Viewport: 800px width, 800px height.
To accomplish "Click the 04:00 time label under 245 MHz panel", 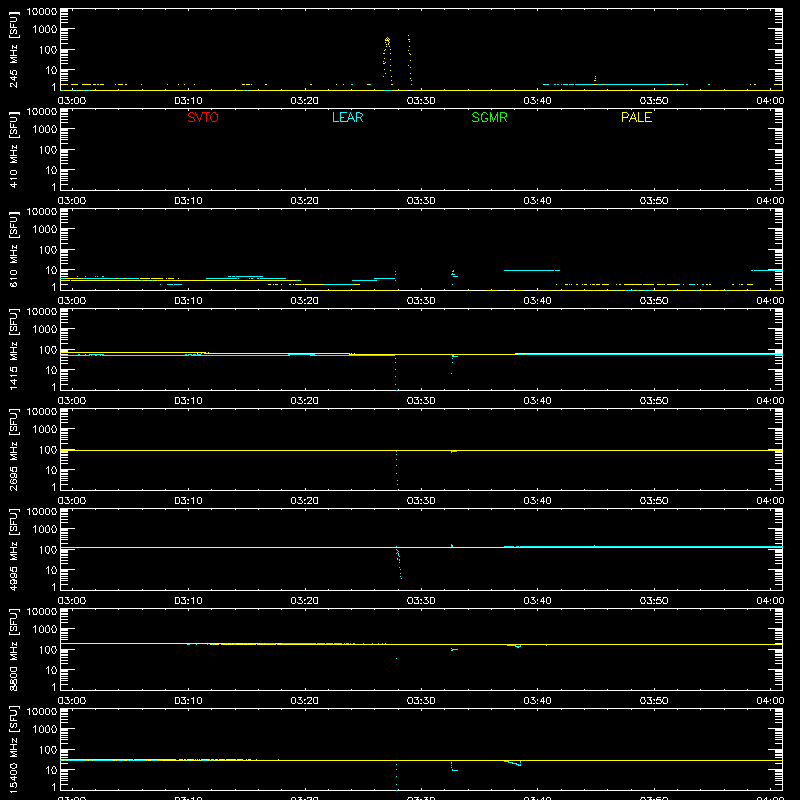I will (x=770, y=101).
